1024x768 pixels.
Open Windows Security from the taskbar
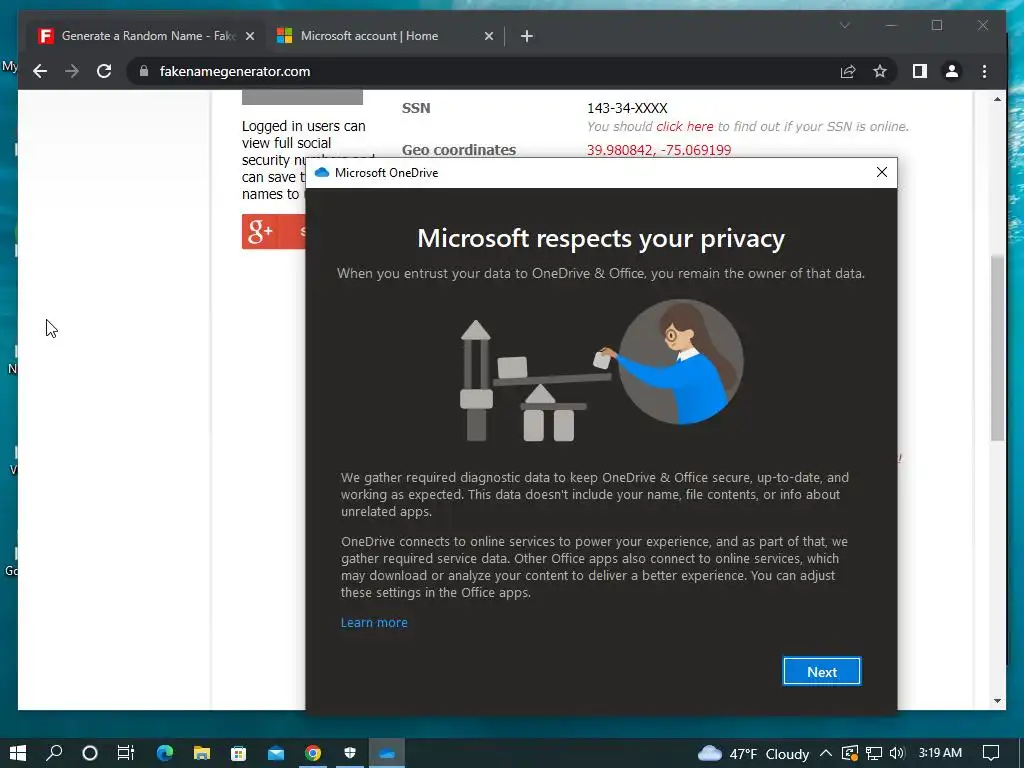[350, 753]
